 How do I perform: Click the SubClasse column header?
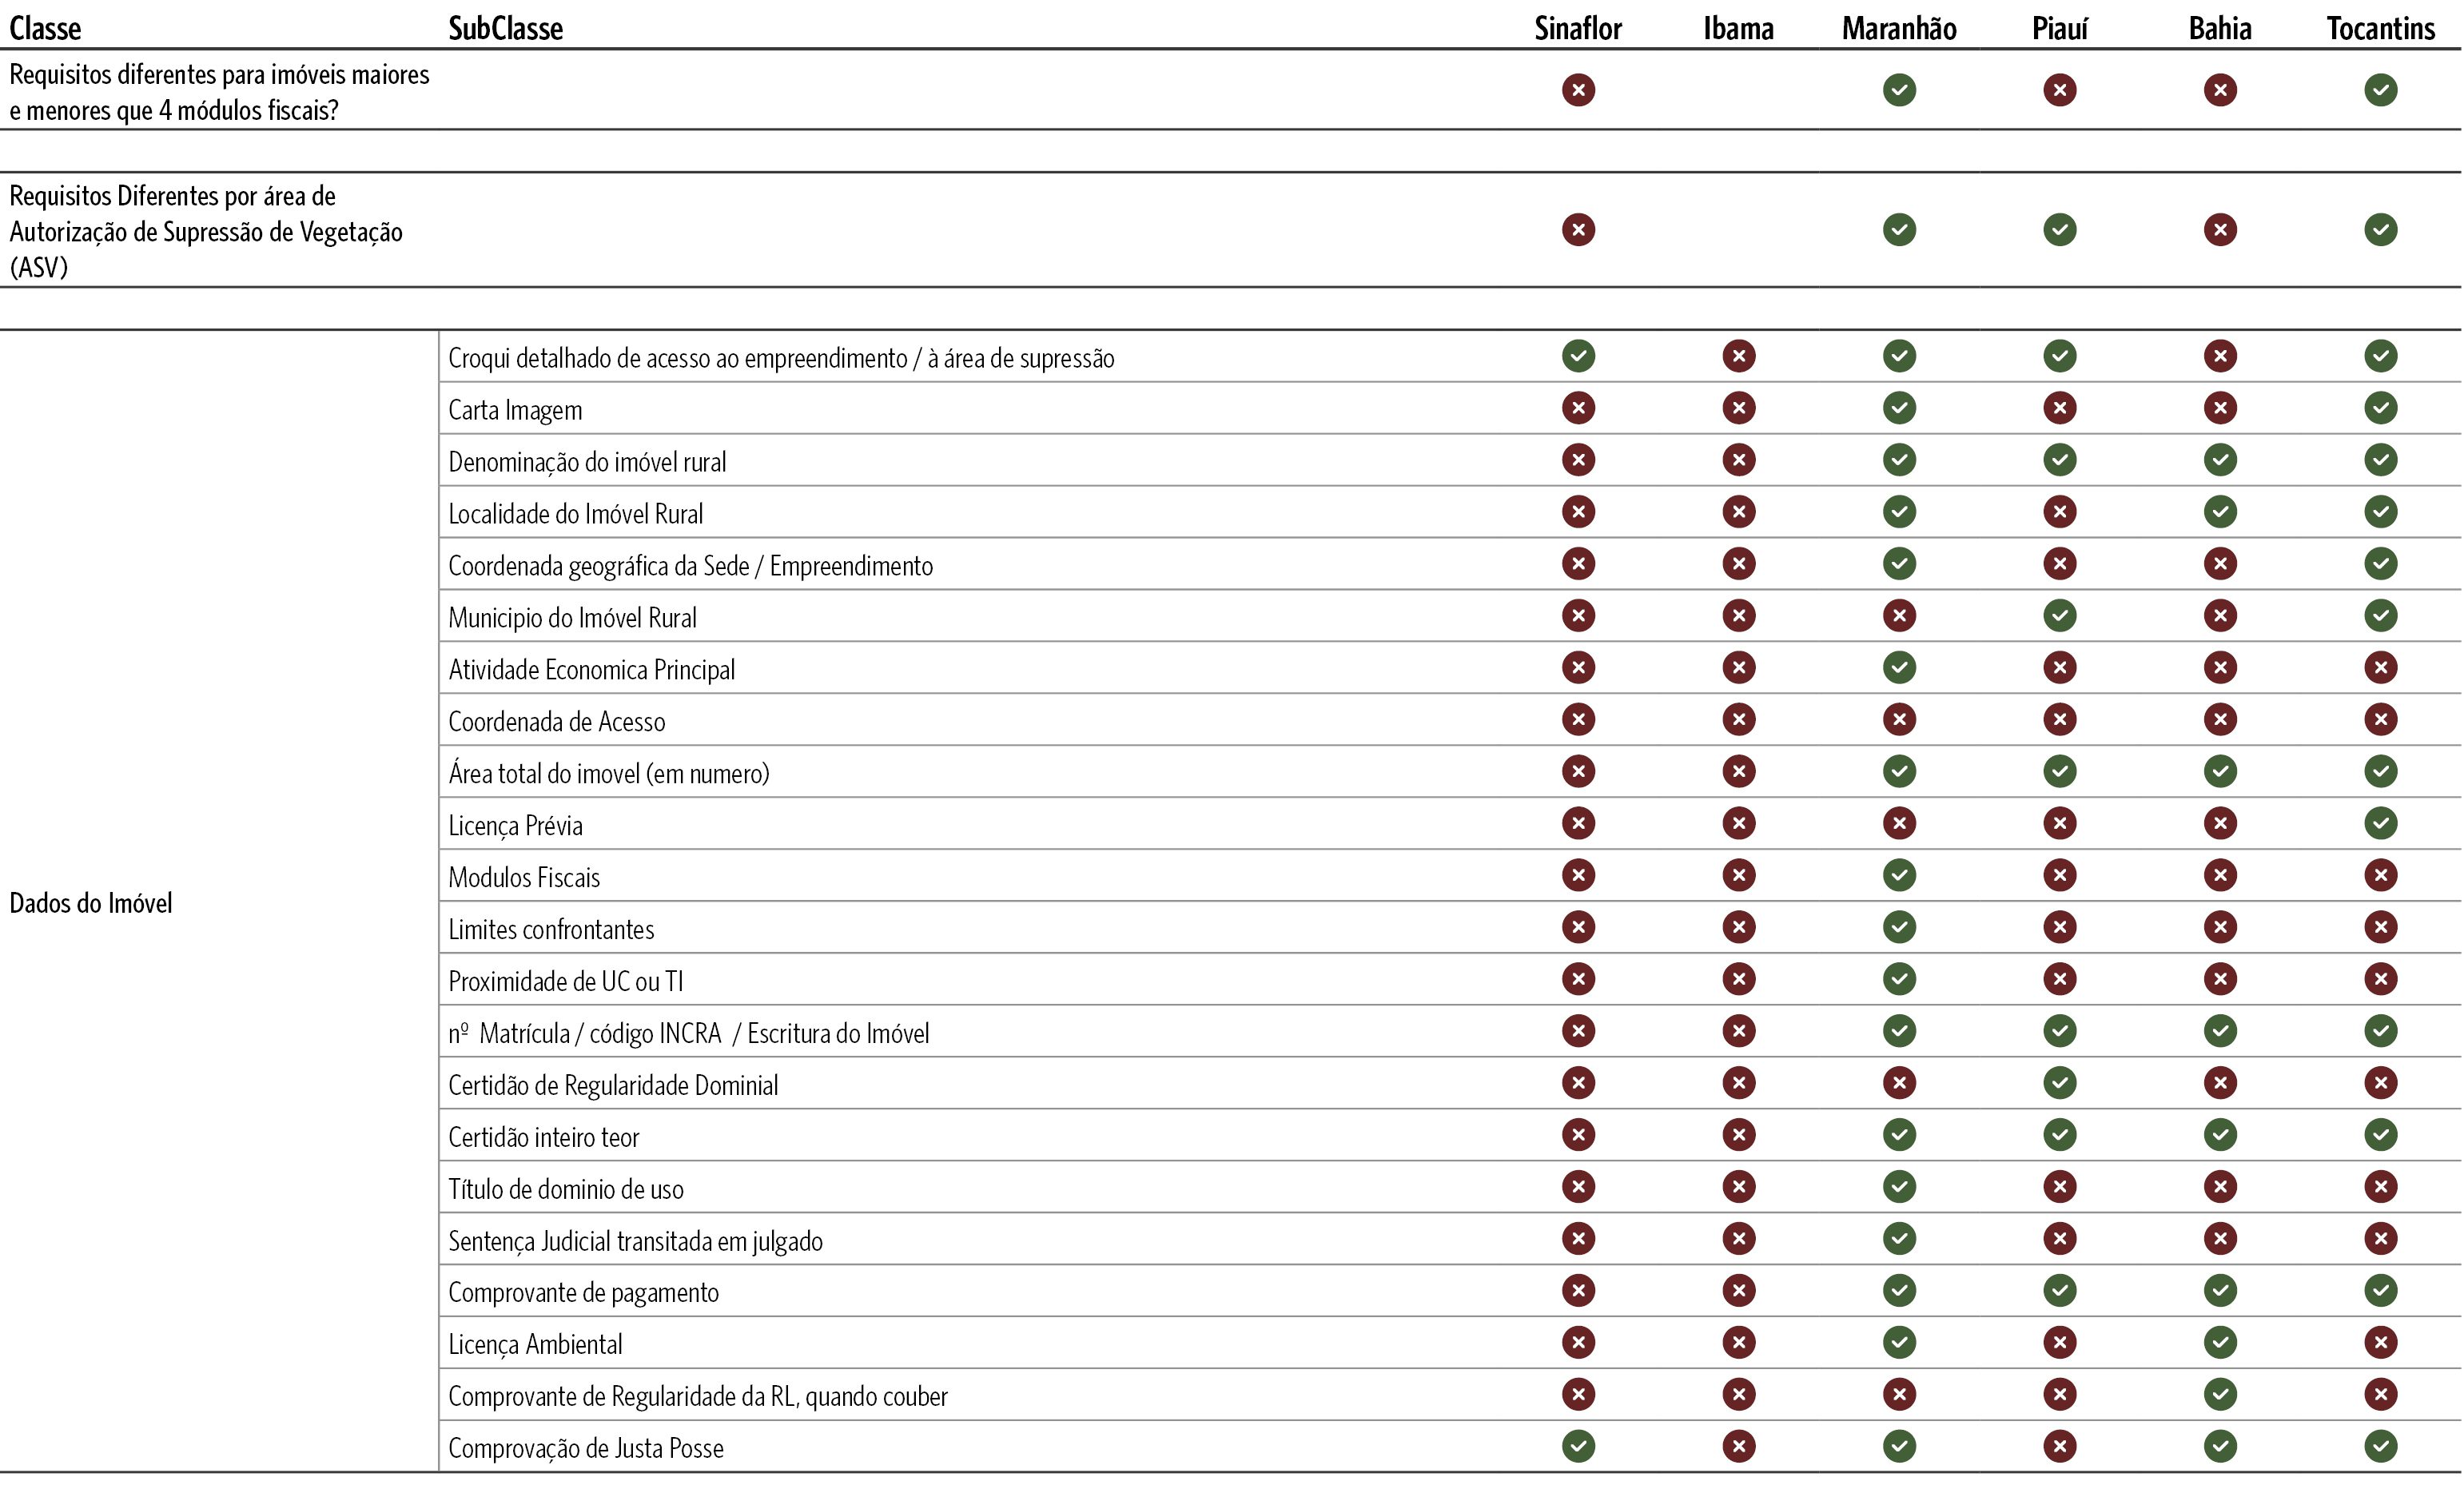(x=505, y=28)
